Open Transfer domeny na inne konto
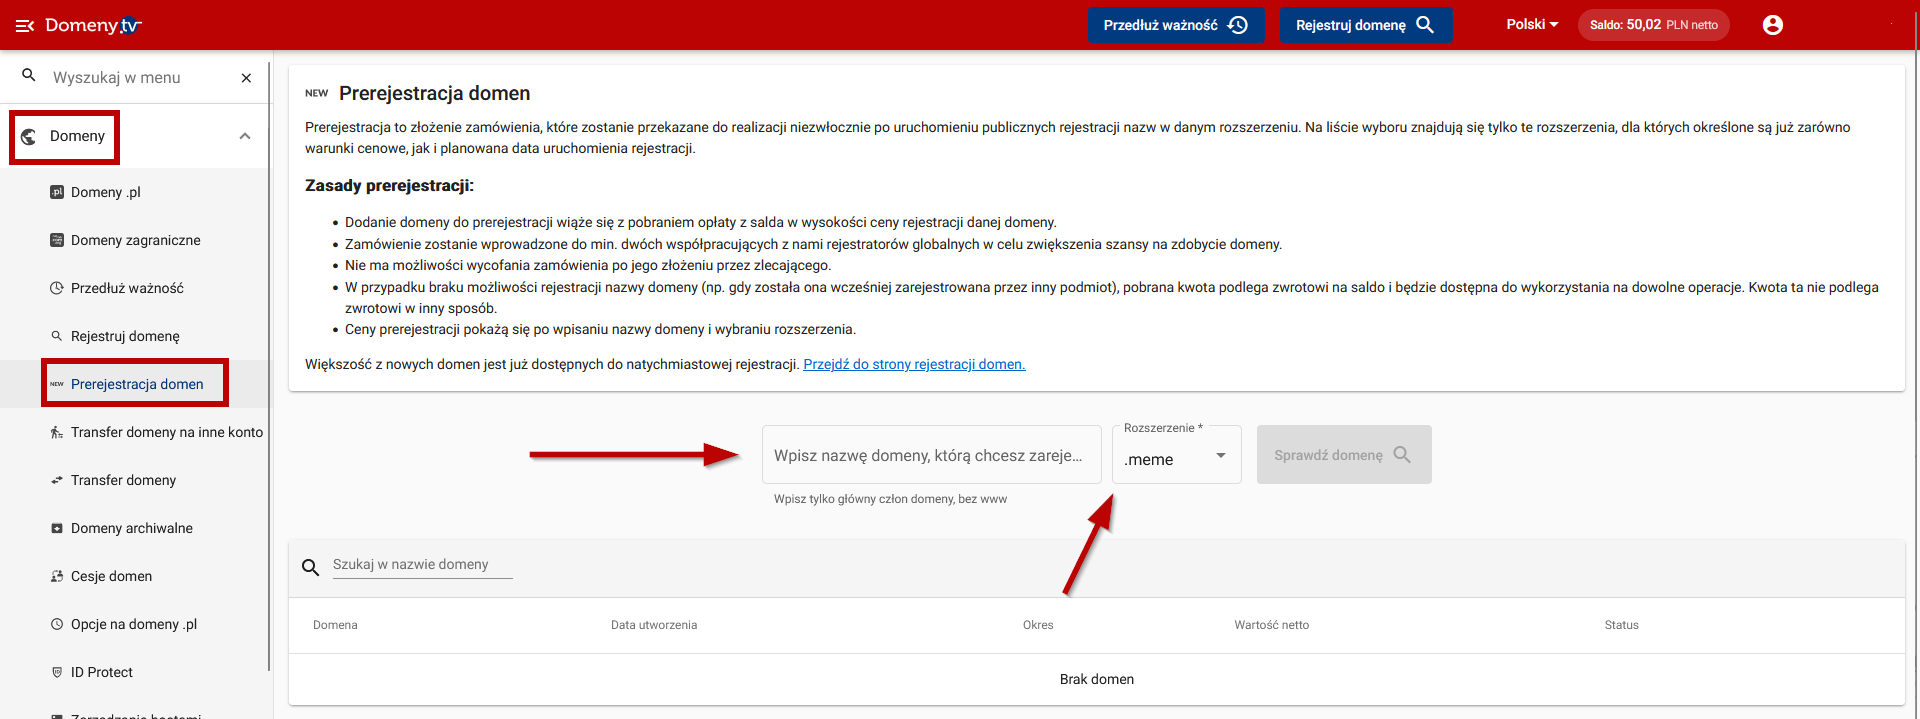 [x=166, y=432]
